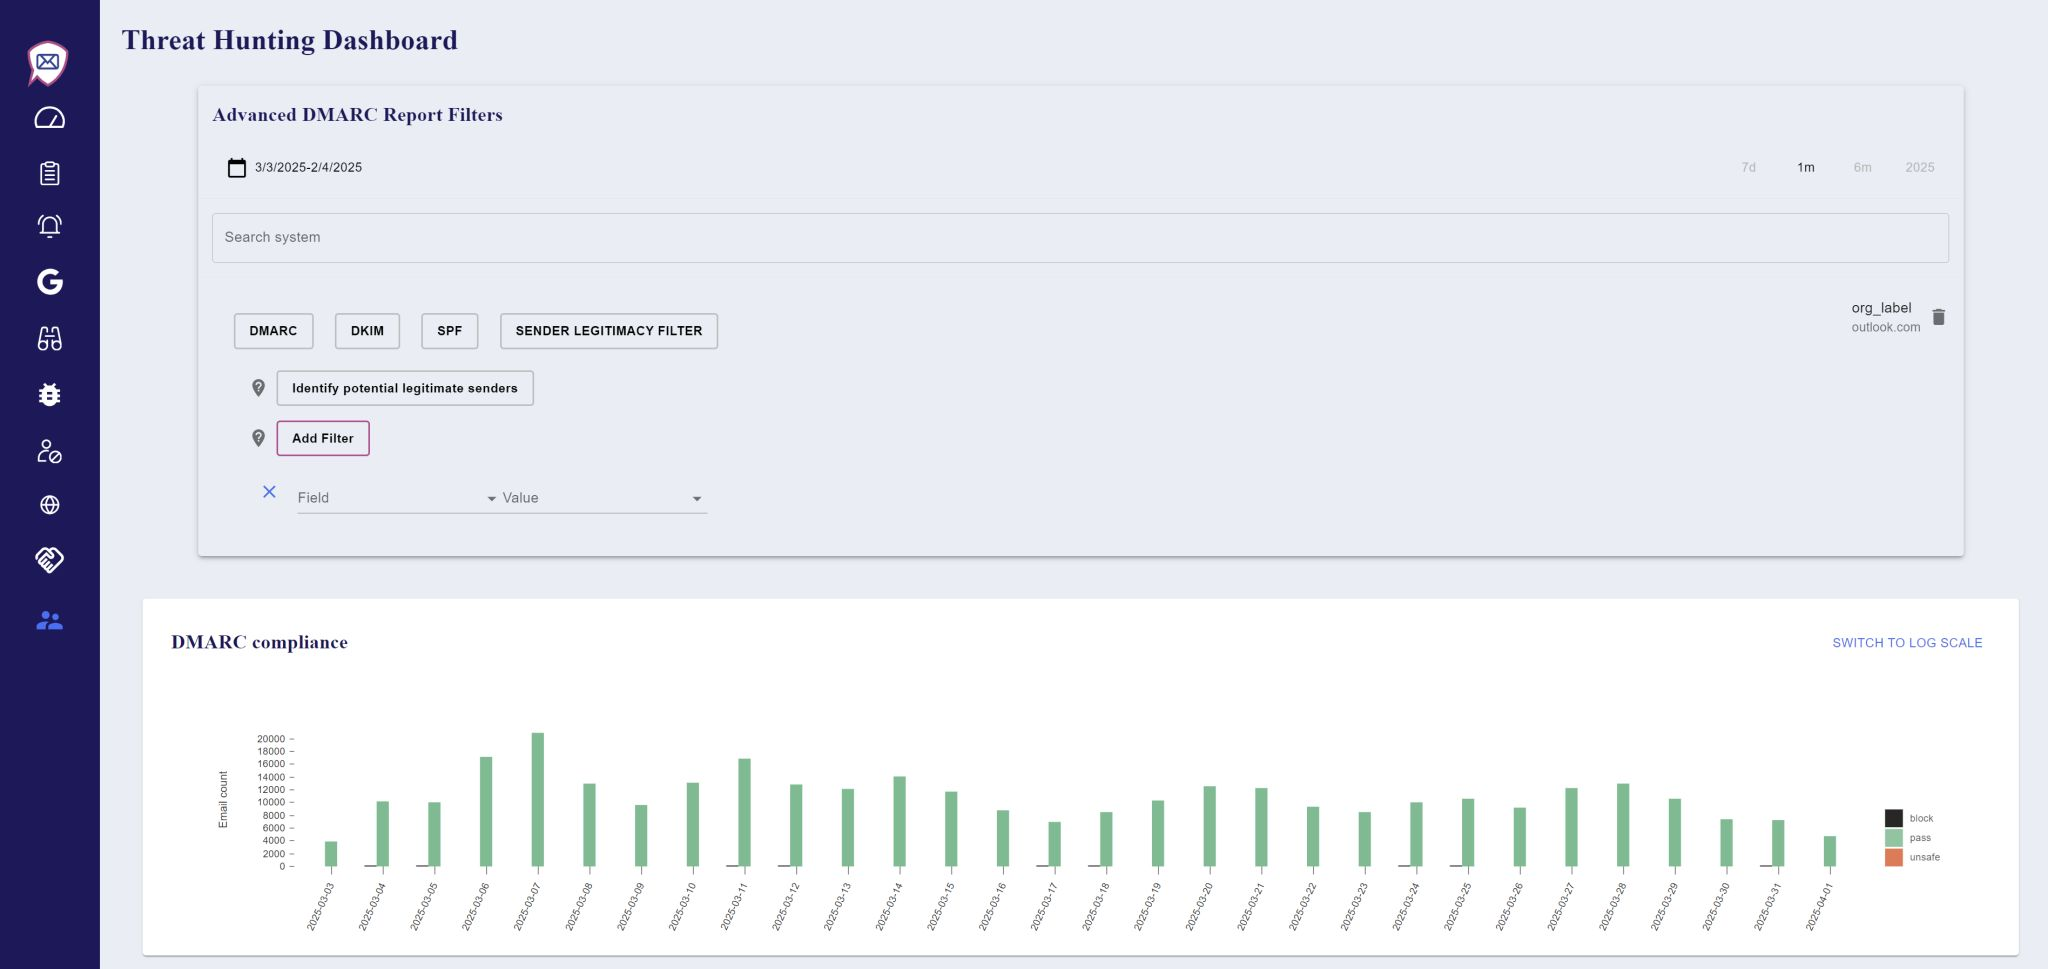Open the calendar date range picker
The image size is (2048, 969).
pos(237,168)
